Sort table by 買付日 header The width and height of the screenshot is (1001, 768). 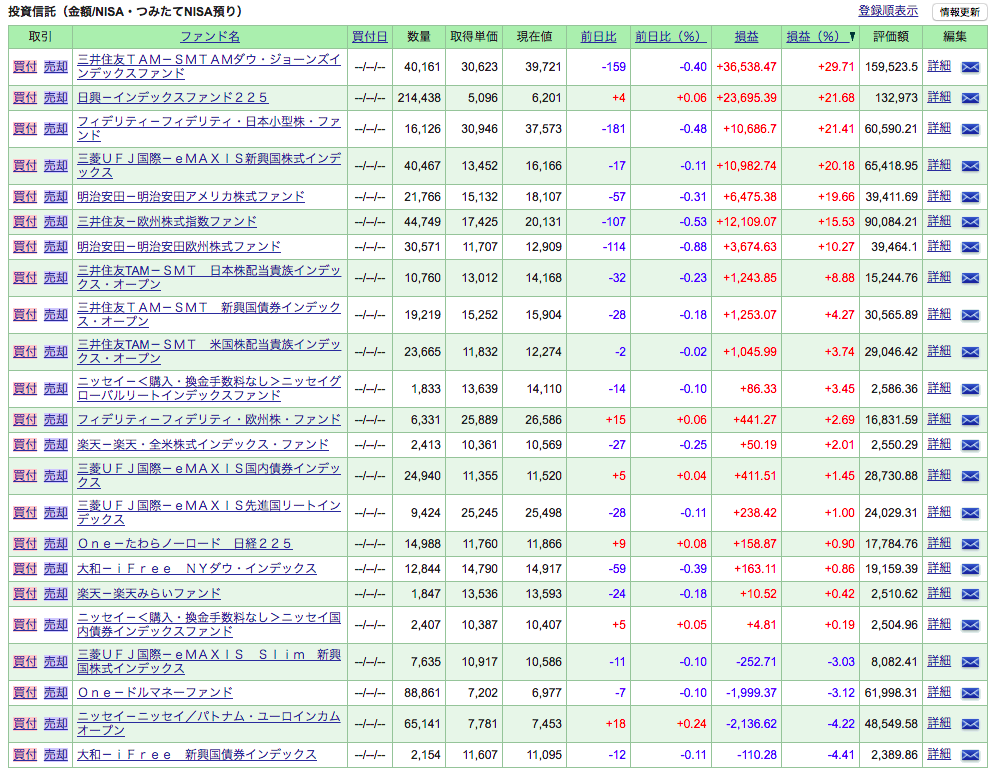[370, 37]
